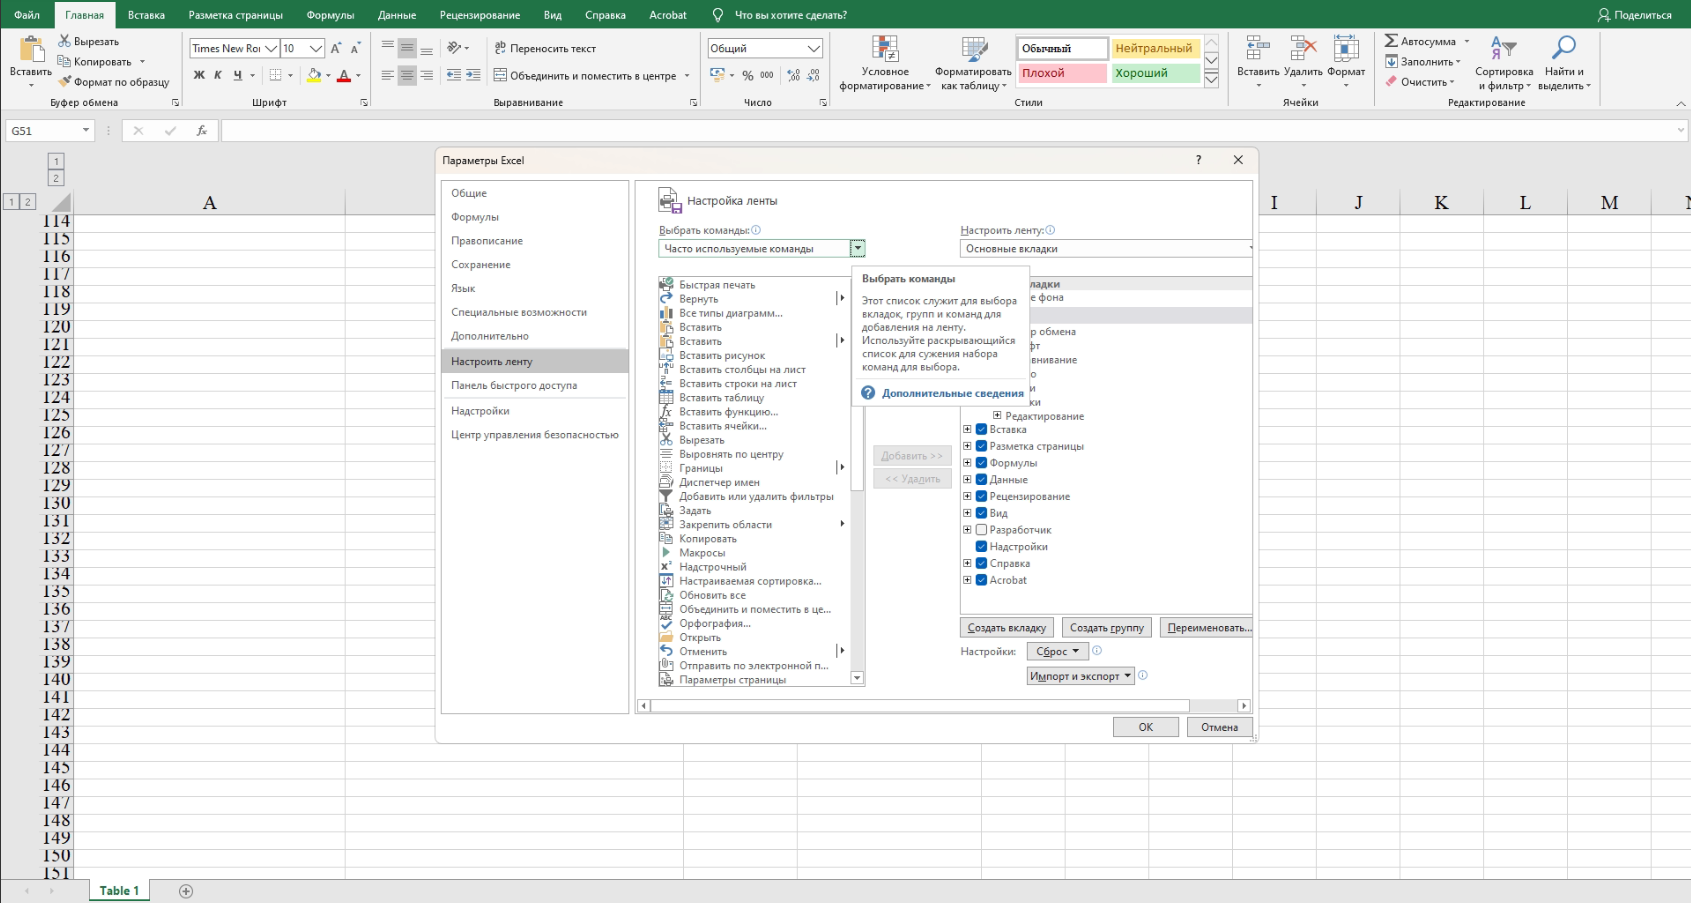Uncheck the Данные tab checkbox
Image resolution: width=1691 pixels, height=903 pixels.
(x=981, y=480)
